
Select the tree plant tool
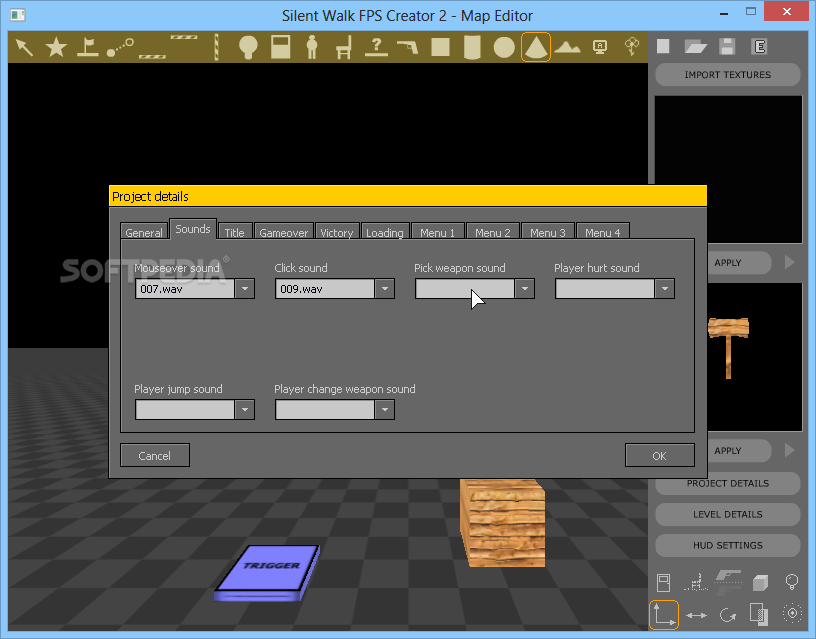pyautogui.click(x=632, y=46)
